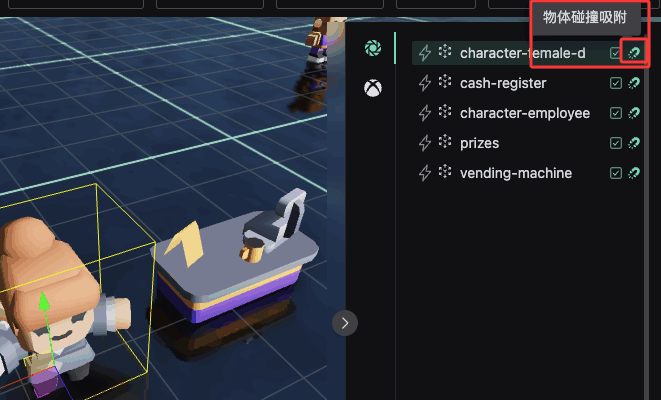Select the prizes item in the list

pyautogui.click(x=479, y=143)
